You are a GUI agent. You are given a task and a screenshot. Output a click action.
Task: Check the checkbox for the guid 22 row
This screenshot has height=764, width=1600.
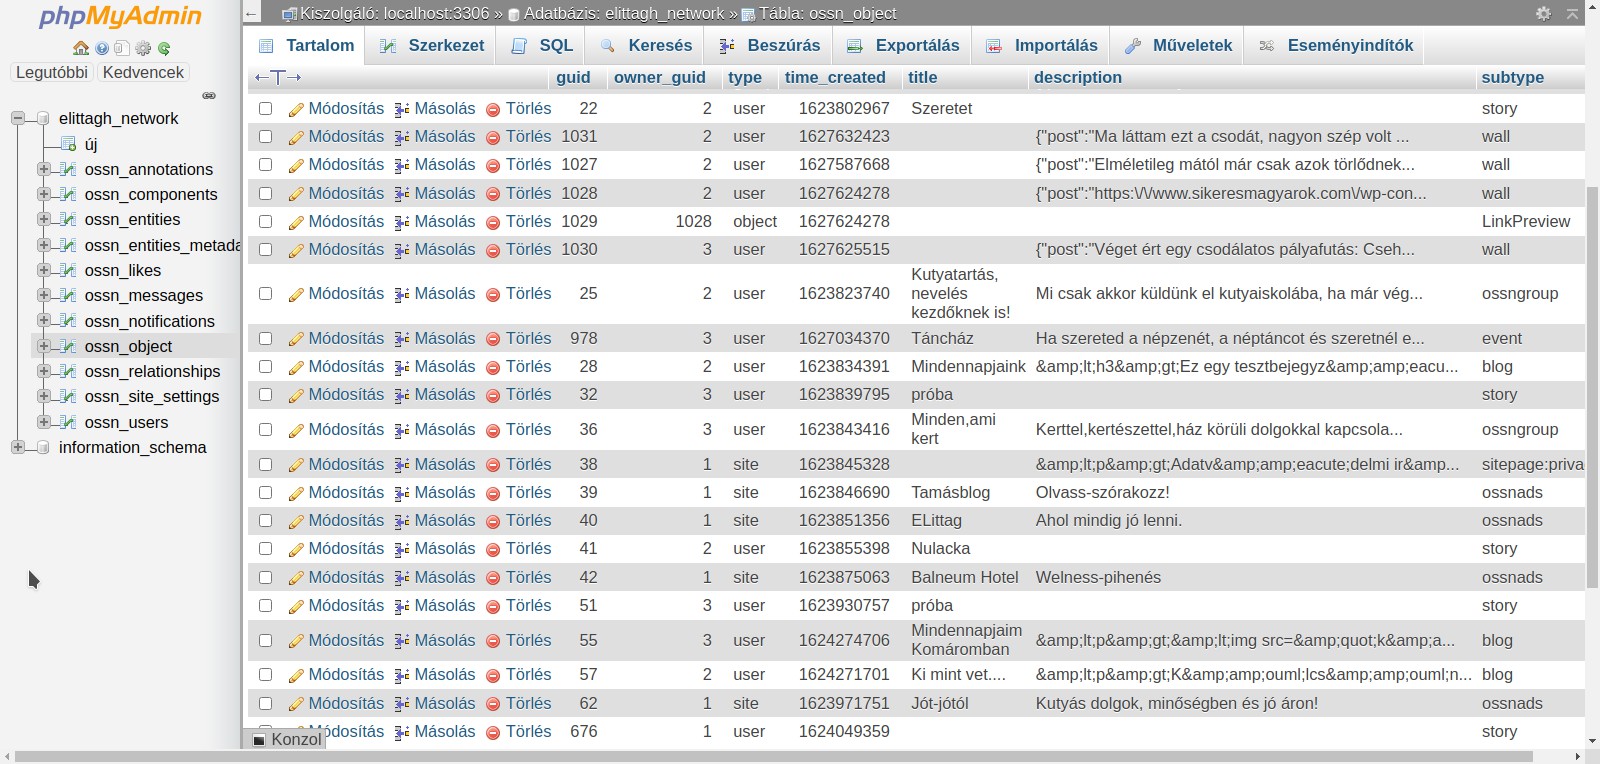(x=265, y=108)
